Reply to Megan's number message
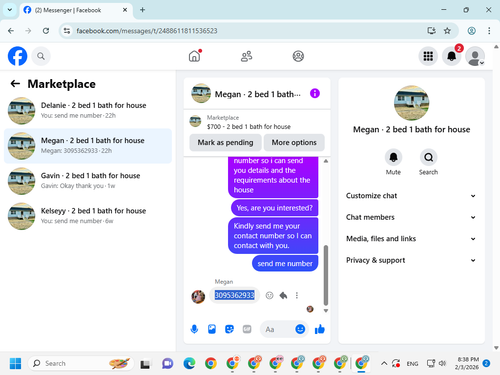This screenshot has height=375, width=500. 283,295
